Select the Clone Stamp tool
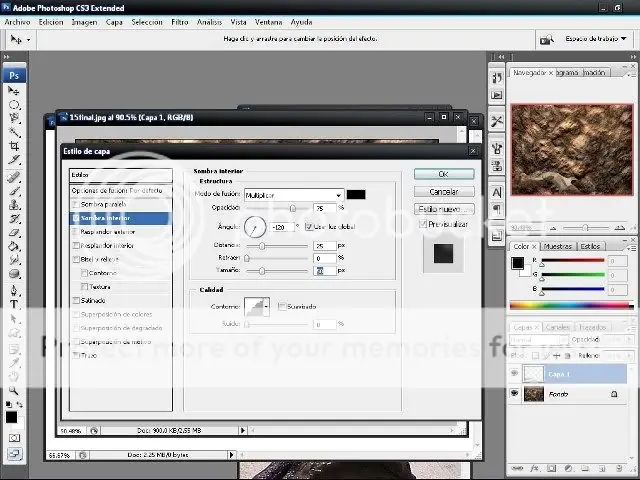Viewport: 640px width, 480px height. [x=14, y=205]
